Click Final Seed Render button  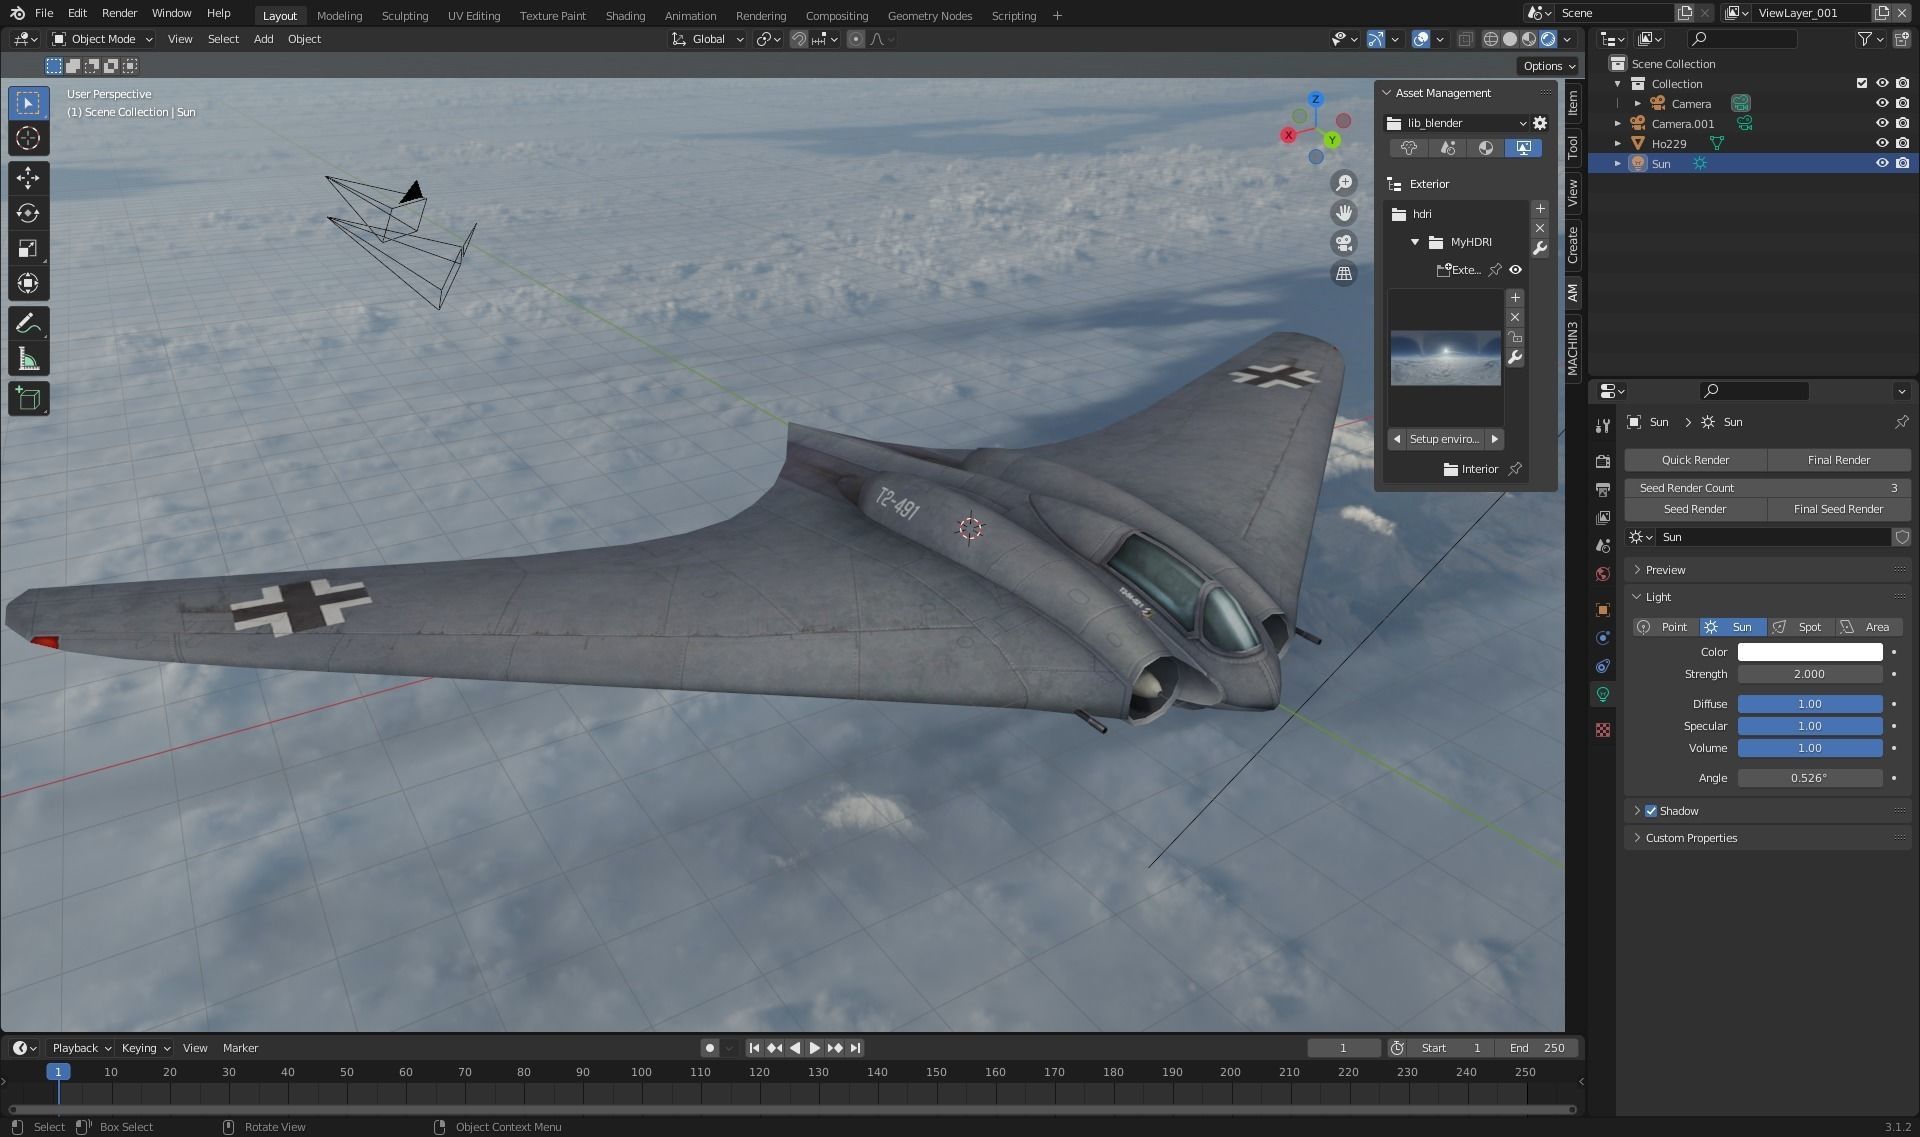click(1838, 509)
